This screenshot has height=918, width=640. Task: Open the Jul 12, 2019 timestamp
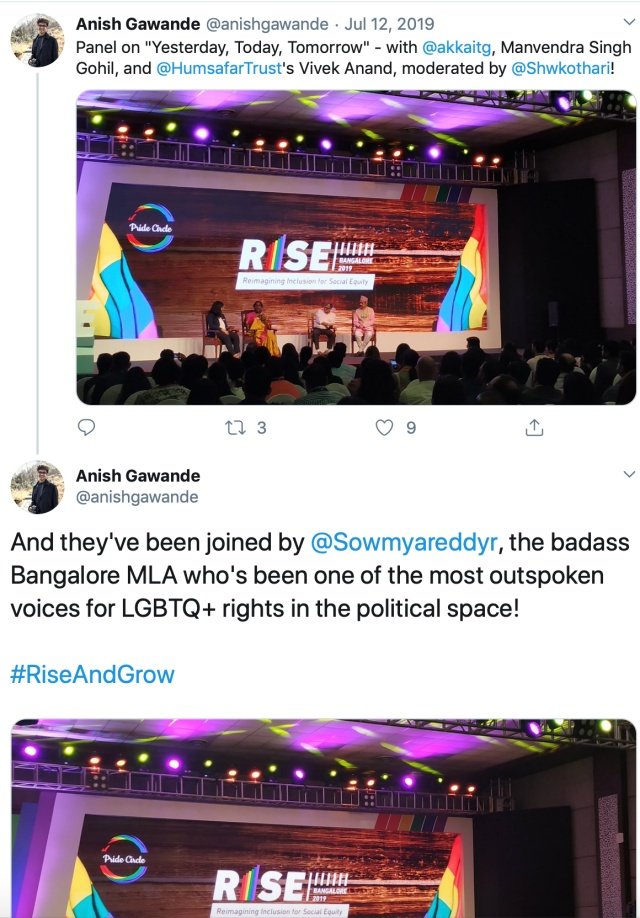pyautogui.click(x=390, y=24)
